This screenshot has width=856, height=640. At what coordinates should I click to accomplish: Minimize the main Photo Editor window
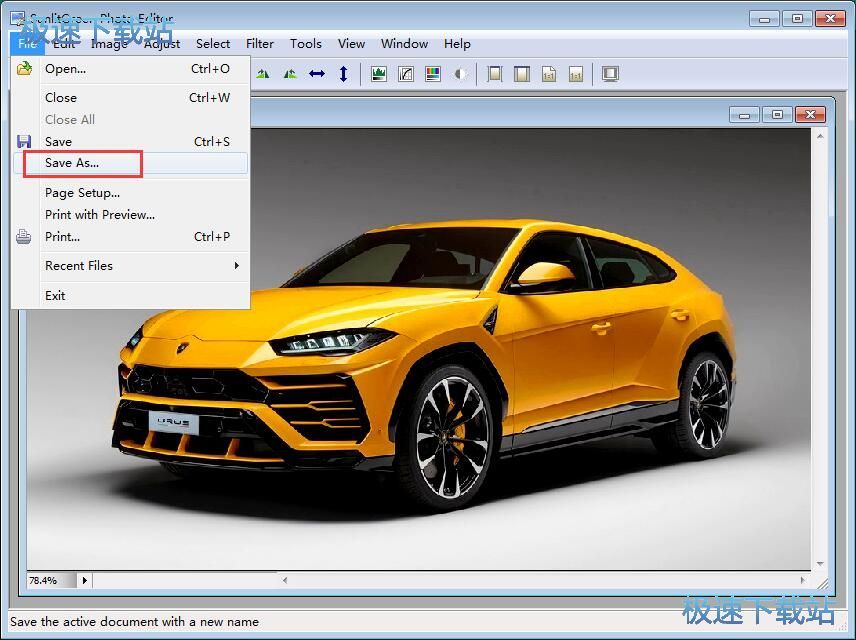coord(764,19)
